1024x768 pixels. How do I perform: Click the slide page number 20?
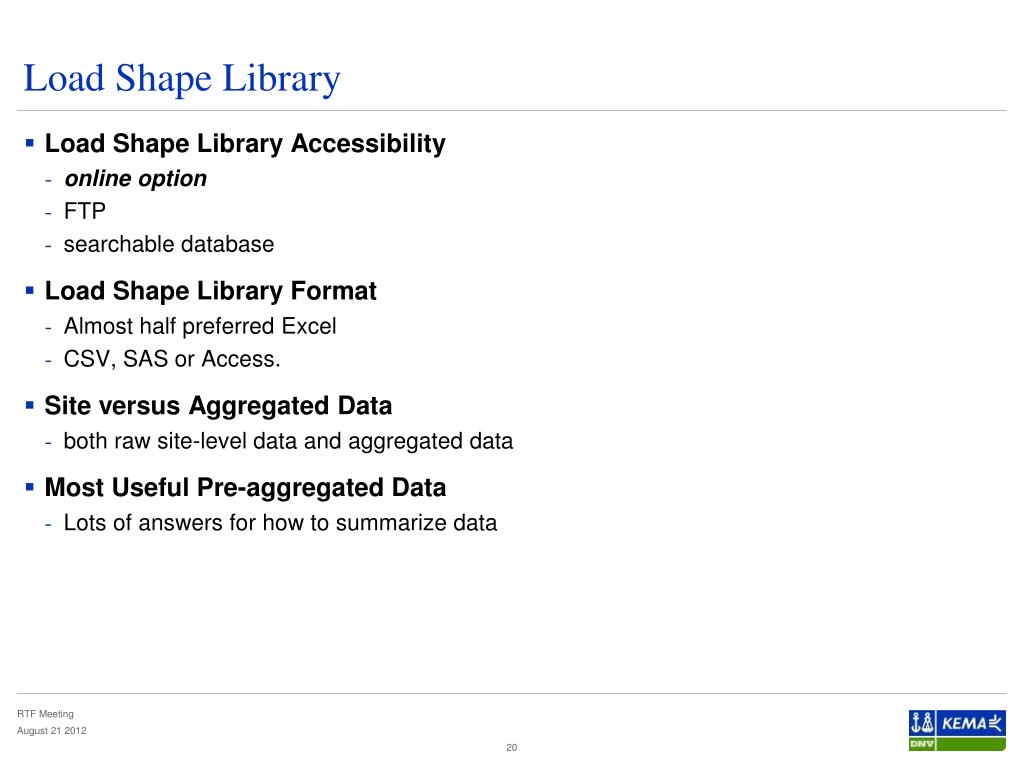[x=511, y=747]
